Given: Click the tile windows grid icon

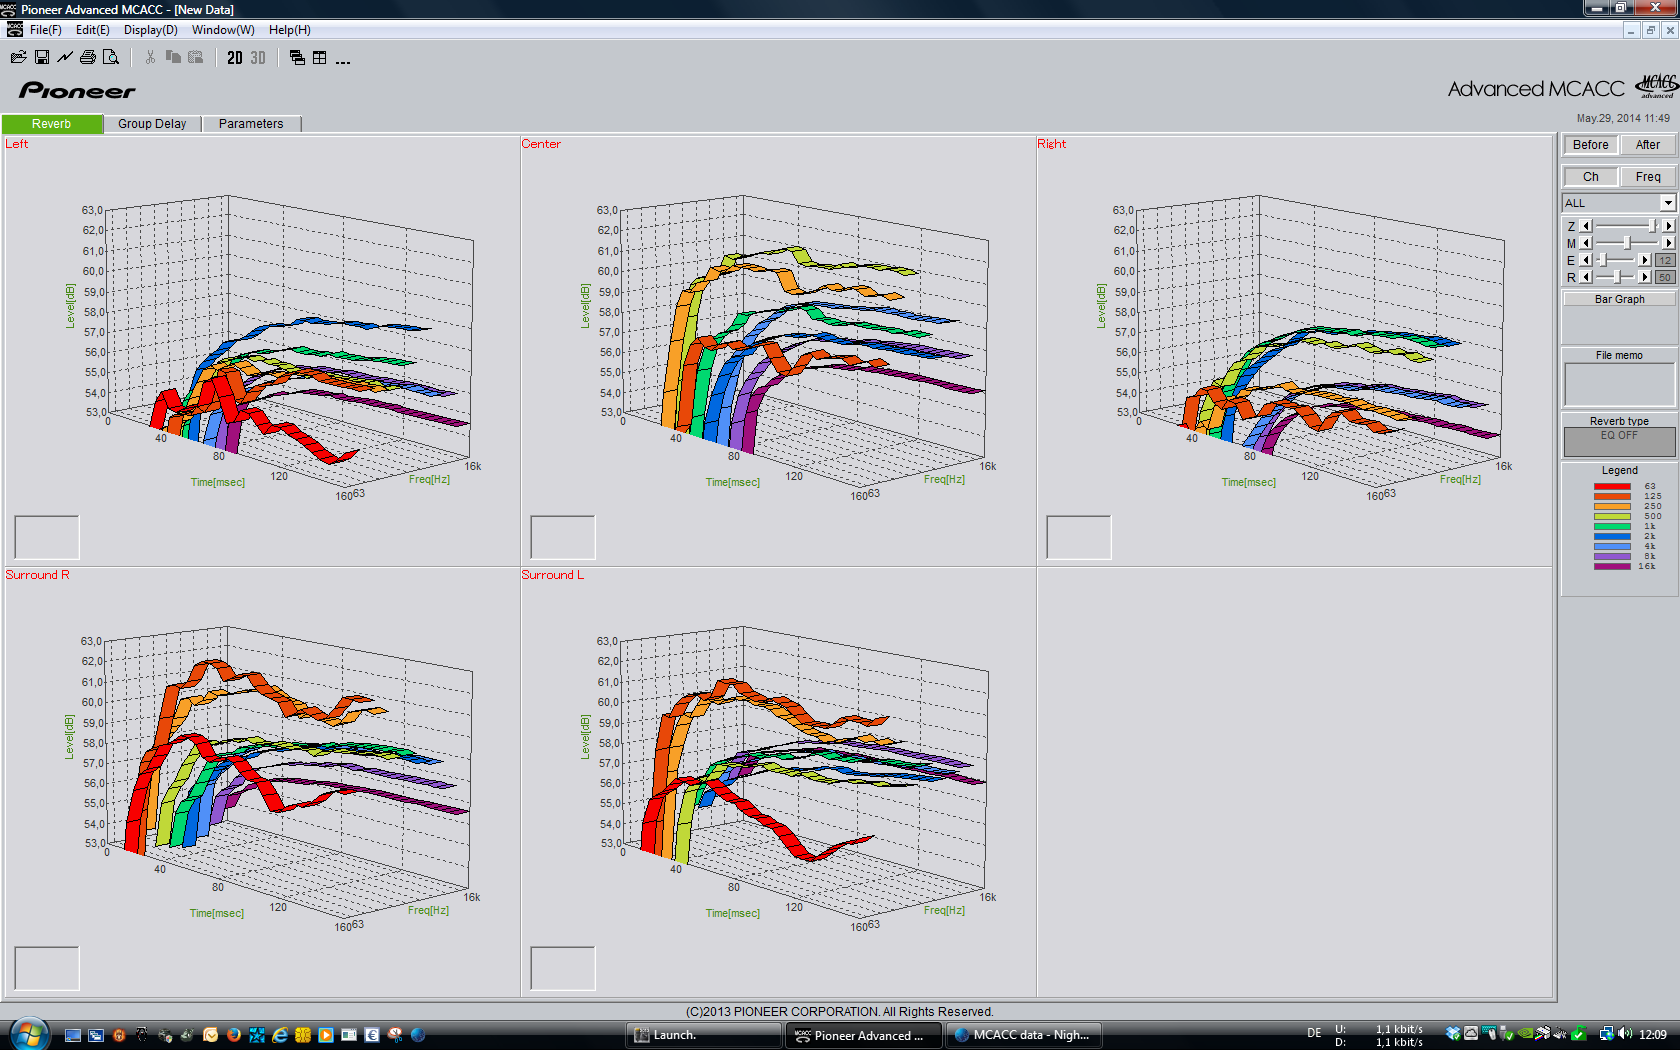Looking at the screenshot, I should pos(320,58).
